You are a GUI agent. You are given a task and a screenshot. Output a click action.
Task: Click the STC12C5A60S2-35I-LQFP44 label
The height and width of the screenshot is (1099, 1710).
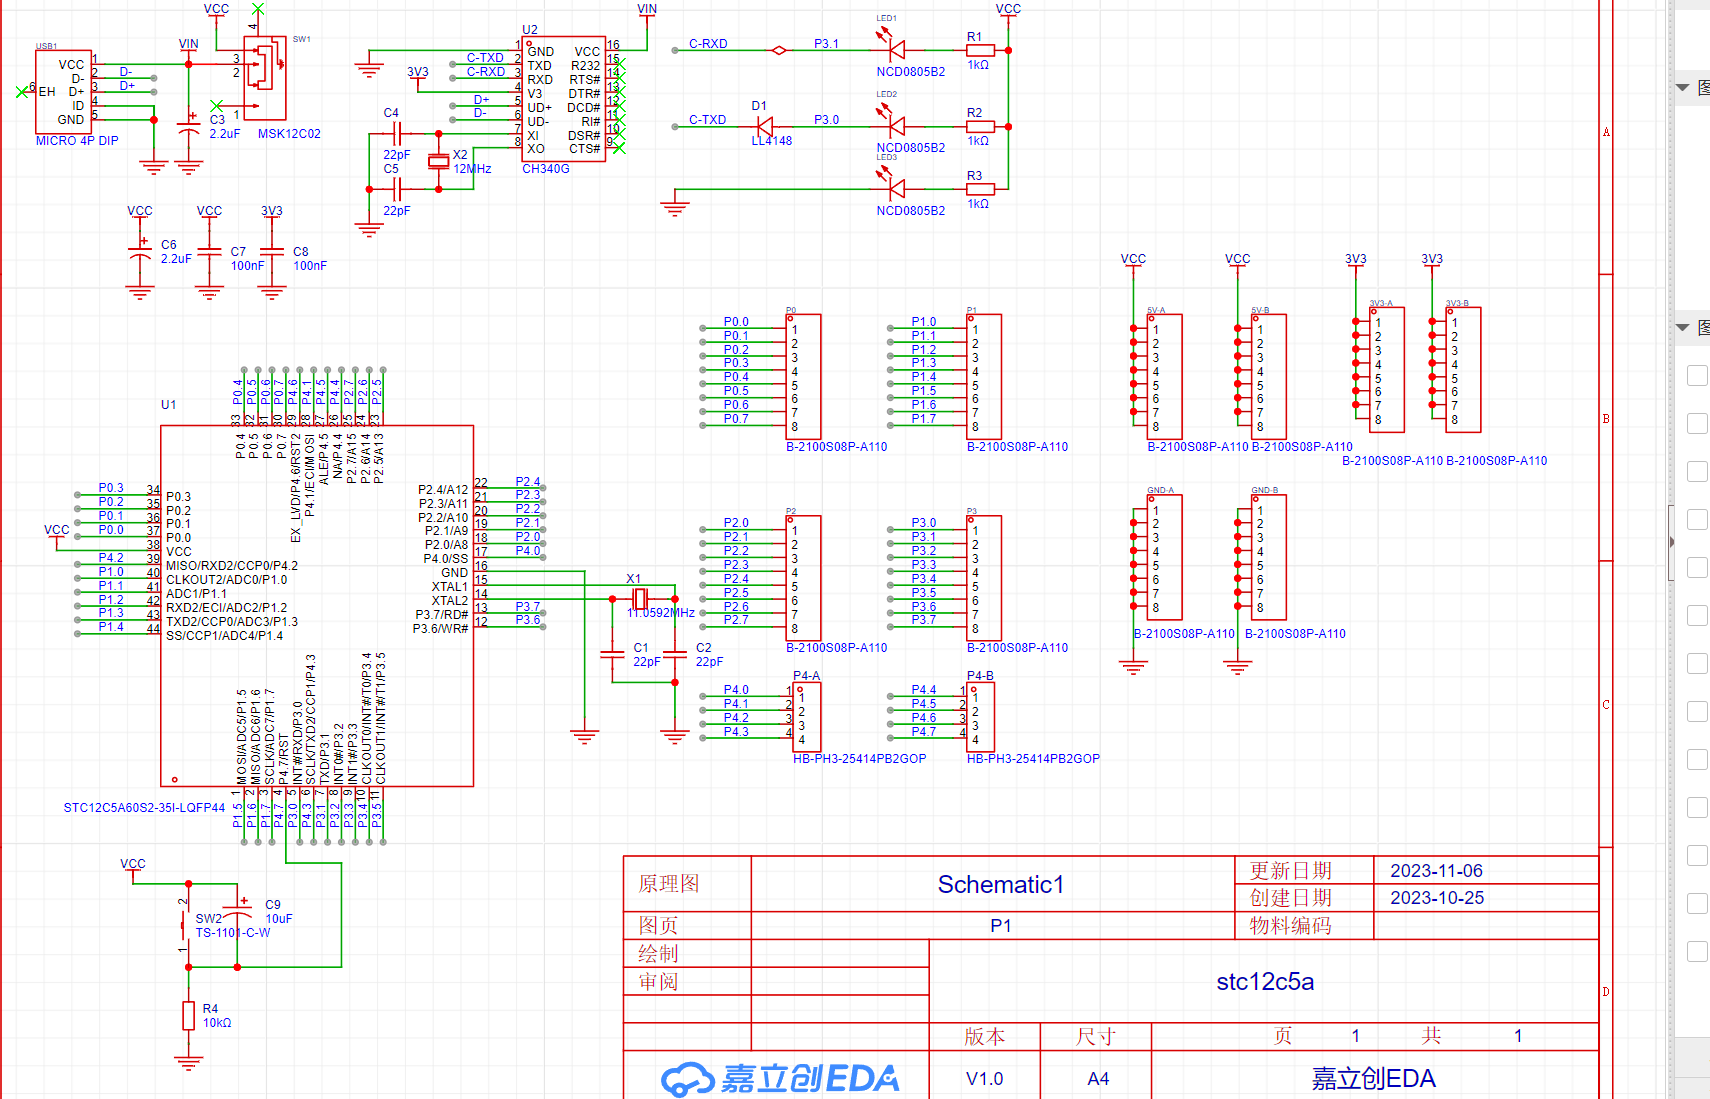pos(144,808)
